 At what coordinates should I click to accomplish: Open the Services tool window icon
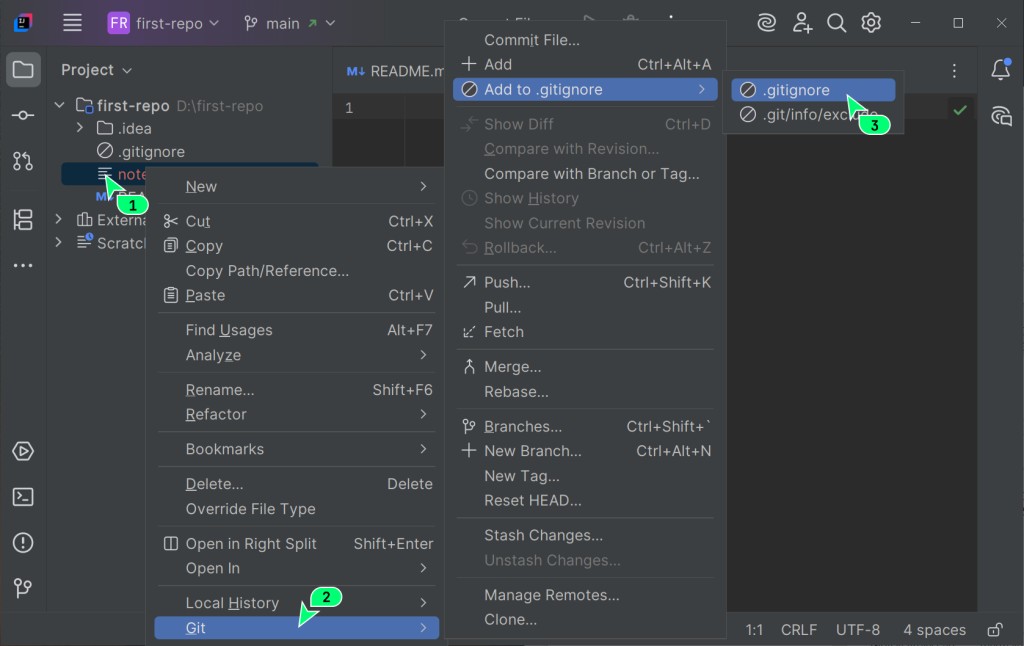23,451
